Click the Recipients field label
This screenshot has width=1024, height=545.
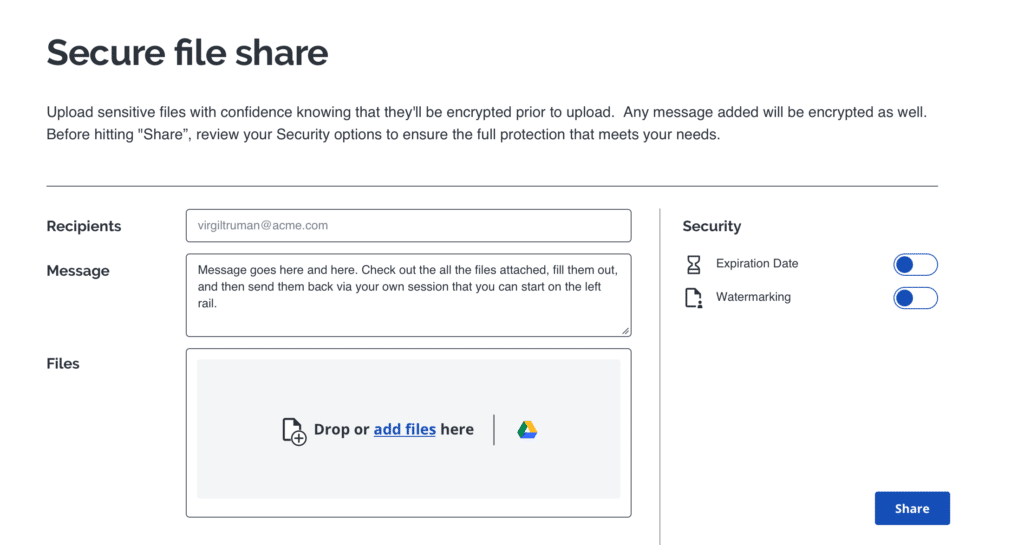pos(84,226)
